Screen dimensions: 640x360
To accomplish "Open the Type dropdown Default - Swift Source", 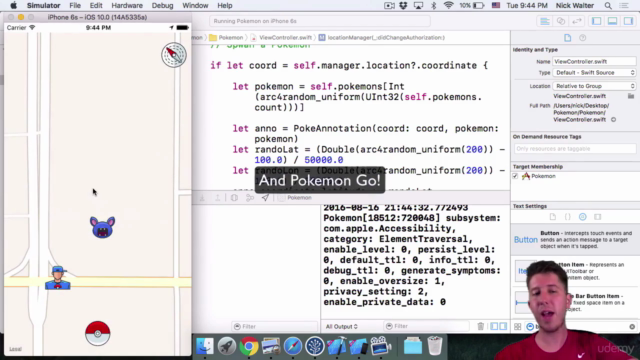I will [x=594, y=73].
